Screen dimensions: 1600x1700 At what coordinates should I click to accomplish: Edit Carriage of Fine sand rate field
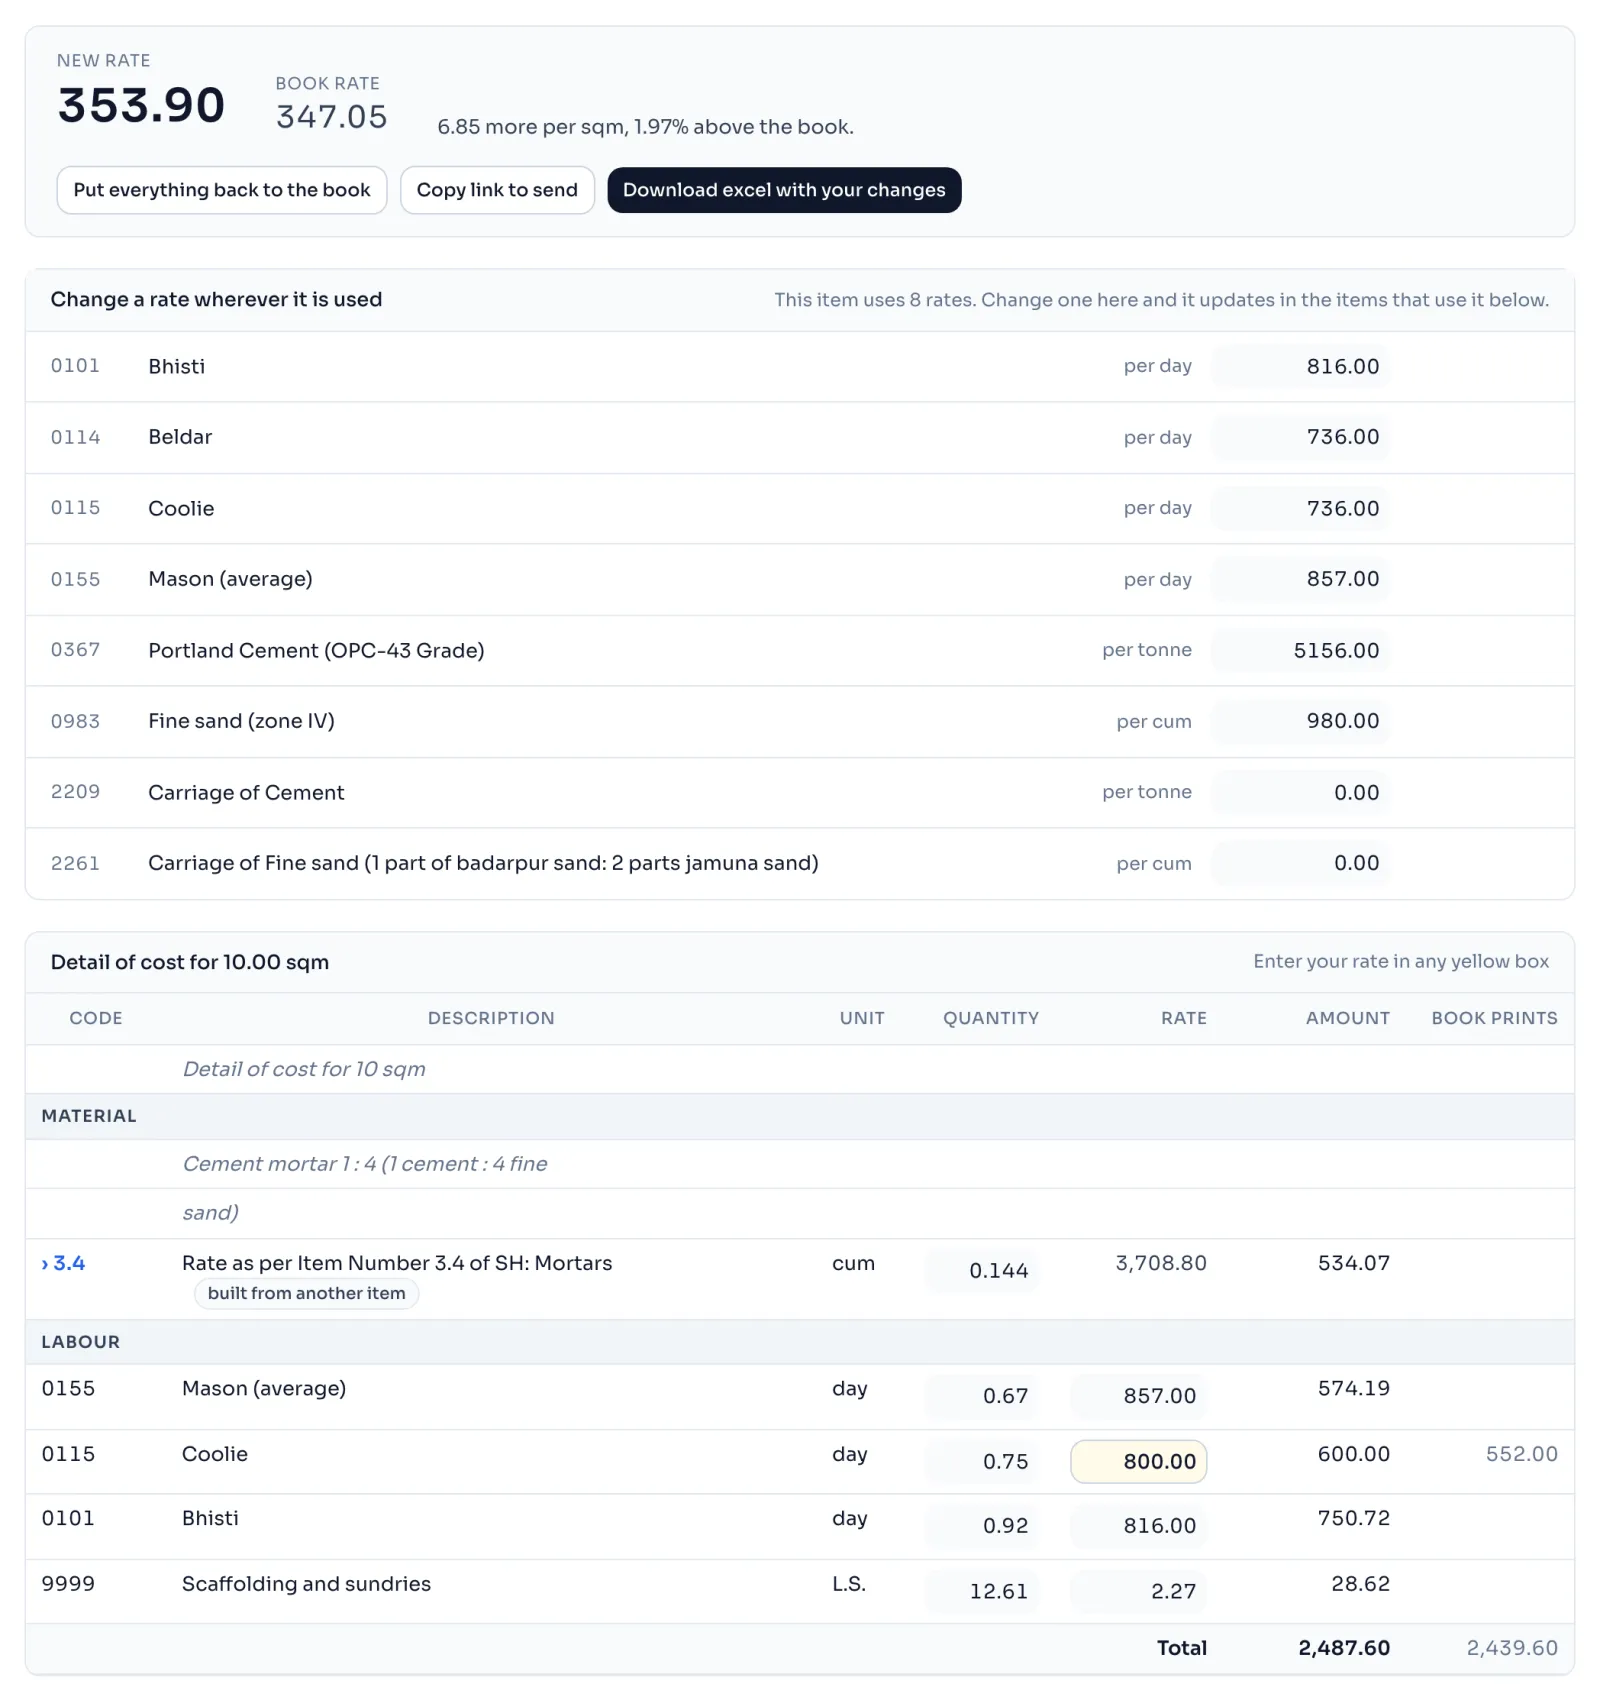pos(1300,863)
